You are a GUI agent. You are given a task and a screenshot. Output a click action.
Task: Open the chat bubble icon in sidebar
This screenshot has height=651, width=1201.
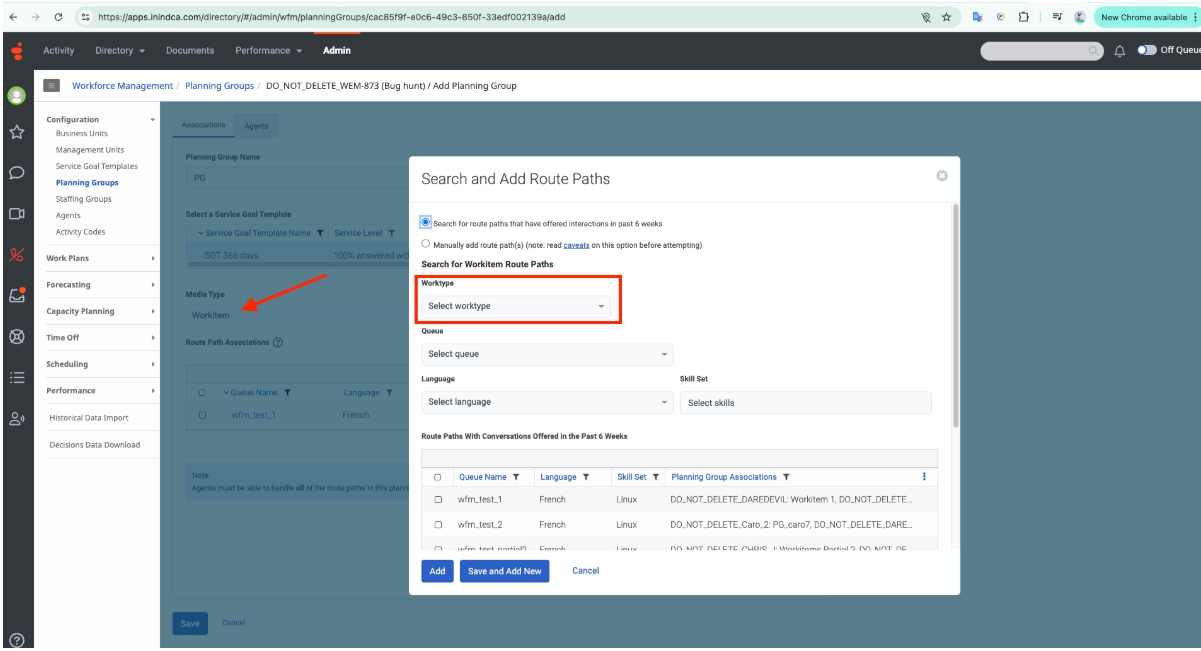pos(16,172)
